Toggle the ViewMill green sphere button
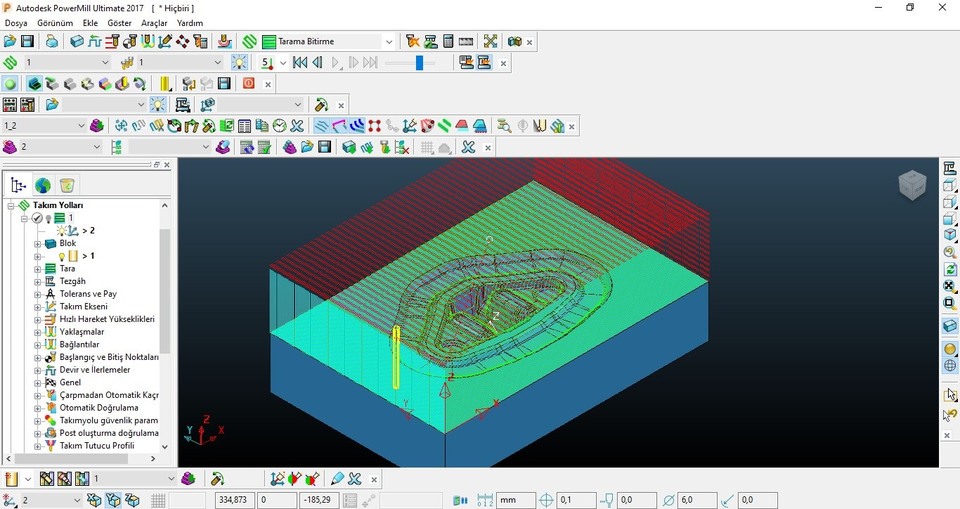Image resolution: width=960 pixels, height=509 pixels. (10, 83)
